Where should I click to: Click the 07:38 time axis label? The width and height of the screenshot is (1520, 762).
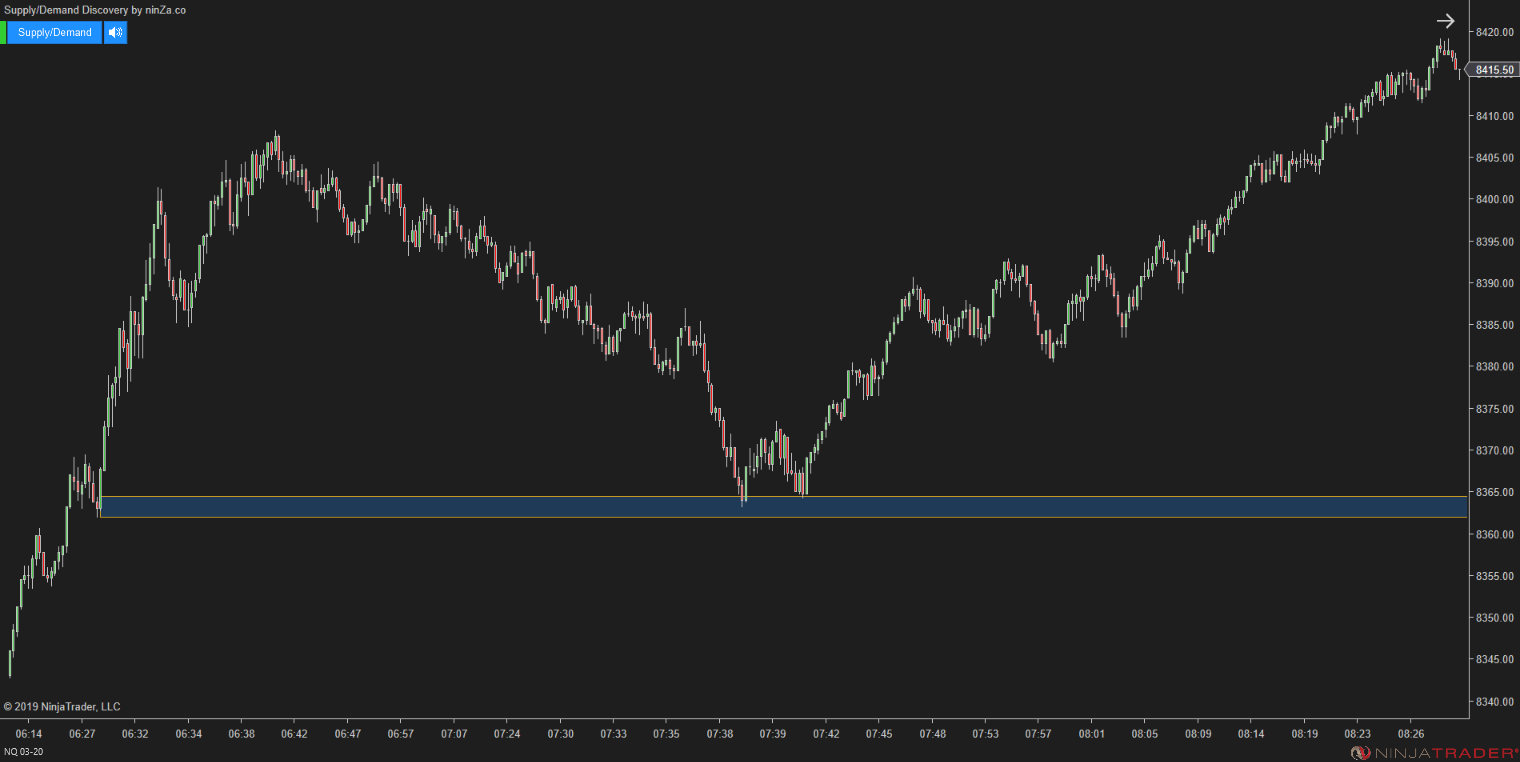tap(722, 733)
